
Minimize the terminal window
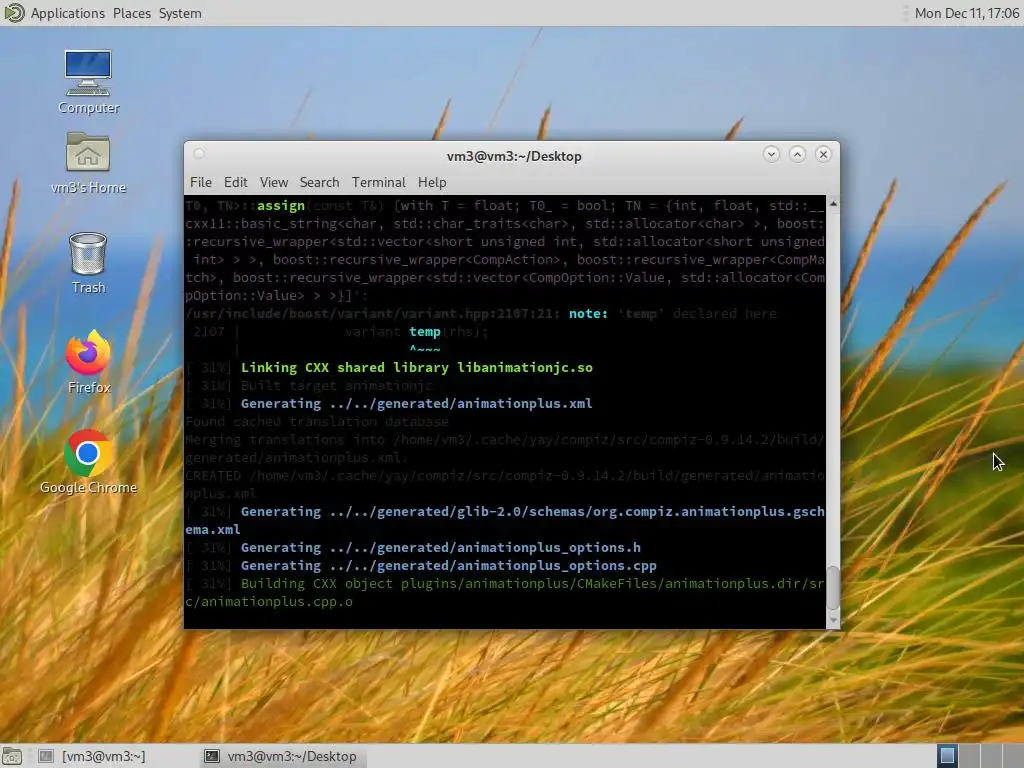(x=771, y=154)
